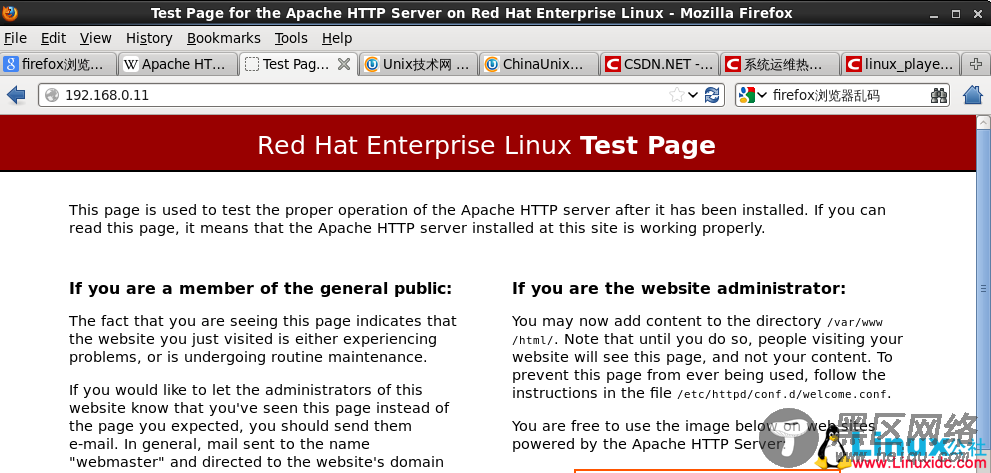Click the path /etc/httpd/conf.d/welcome.conf
This screenshot has width=991, height=473.
(x=783, y=394)
